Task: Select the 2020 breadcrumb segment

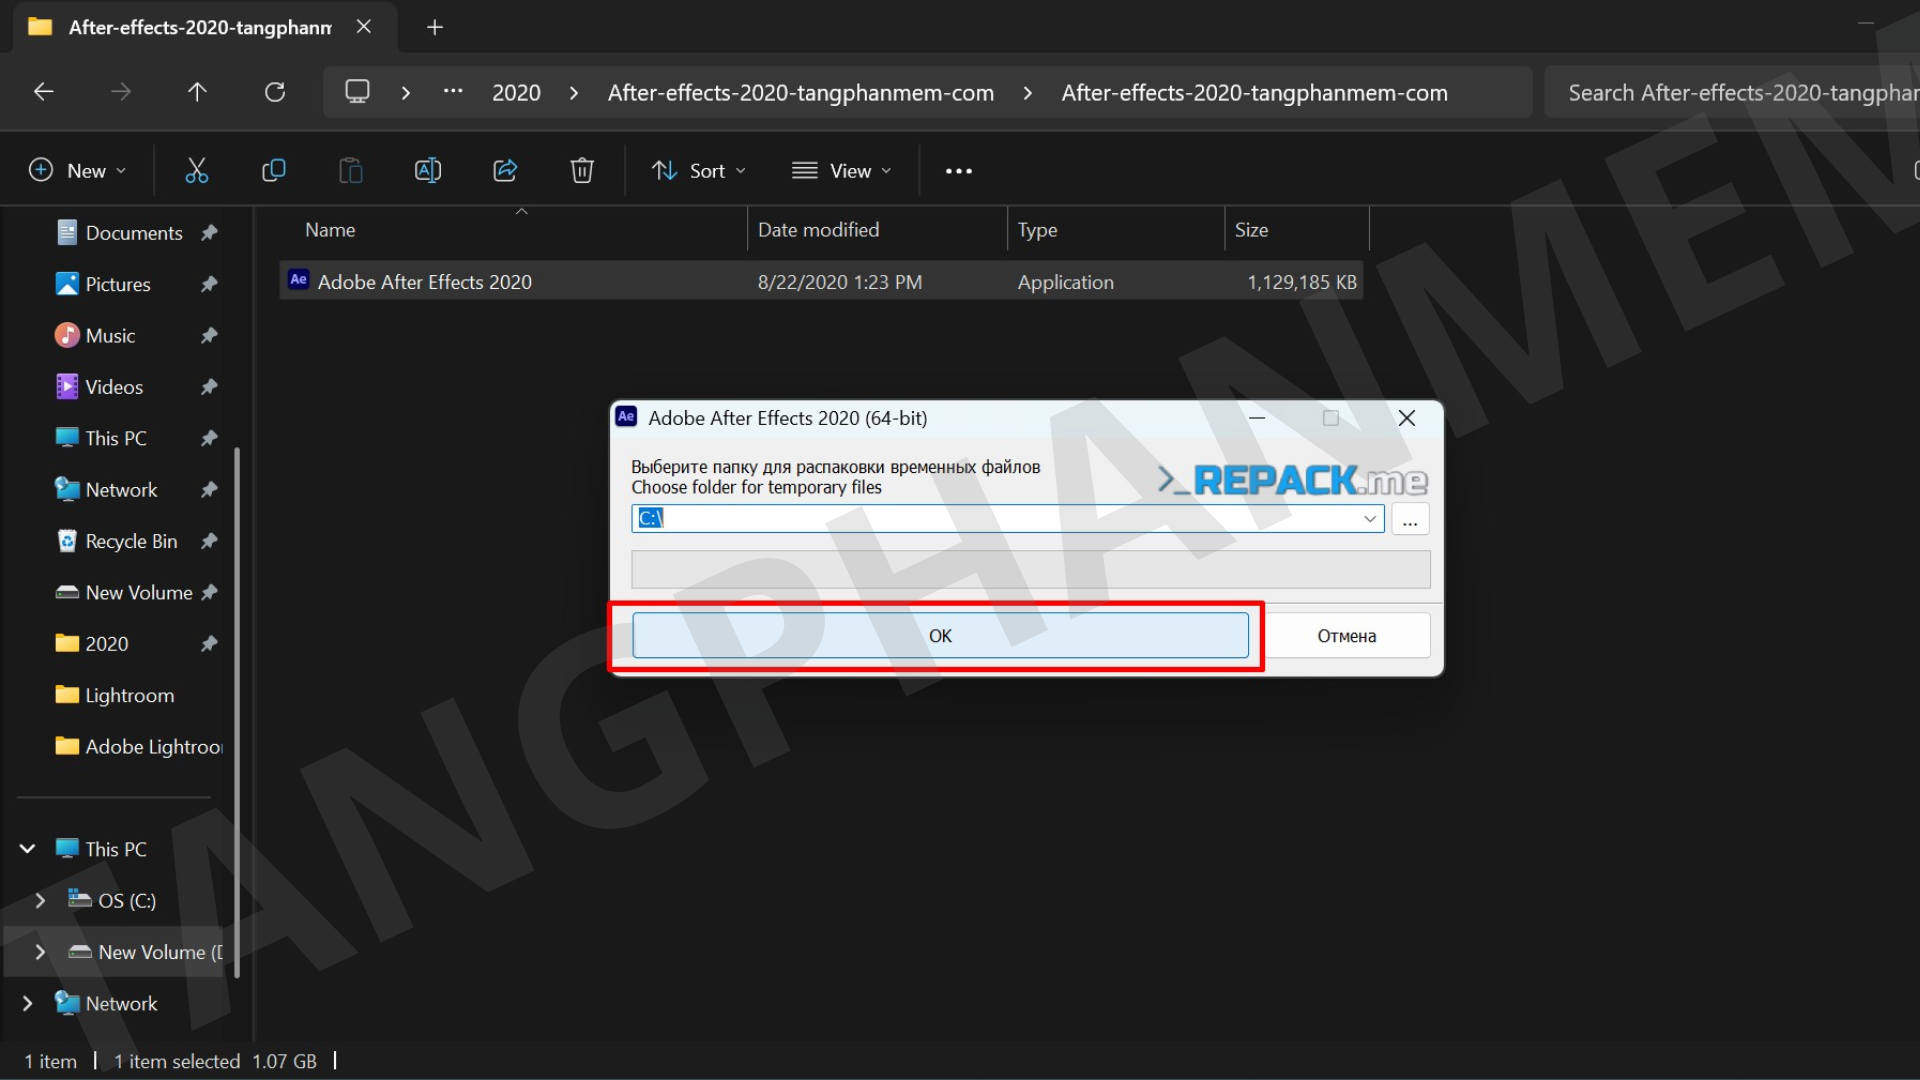Action: 516,93
